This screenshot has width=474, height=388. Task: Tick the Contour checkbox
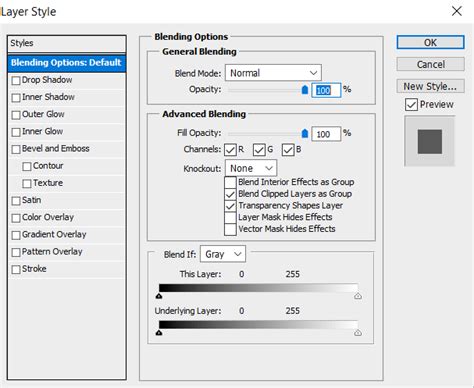point(27,166)
